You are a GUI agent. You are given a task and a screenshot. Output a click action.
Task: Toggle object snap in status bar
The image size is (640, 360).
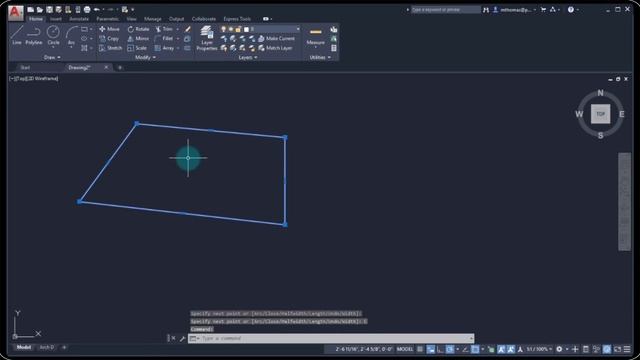(475, 349)
